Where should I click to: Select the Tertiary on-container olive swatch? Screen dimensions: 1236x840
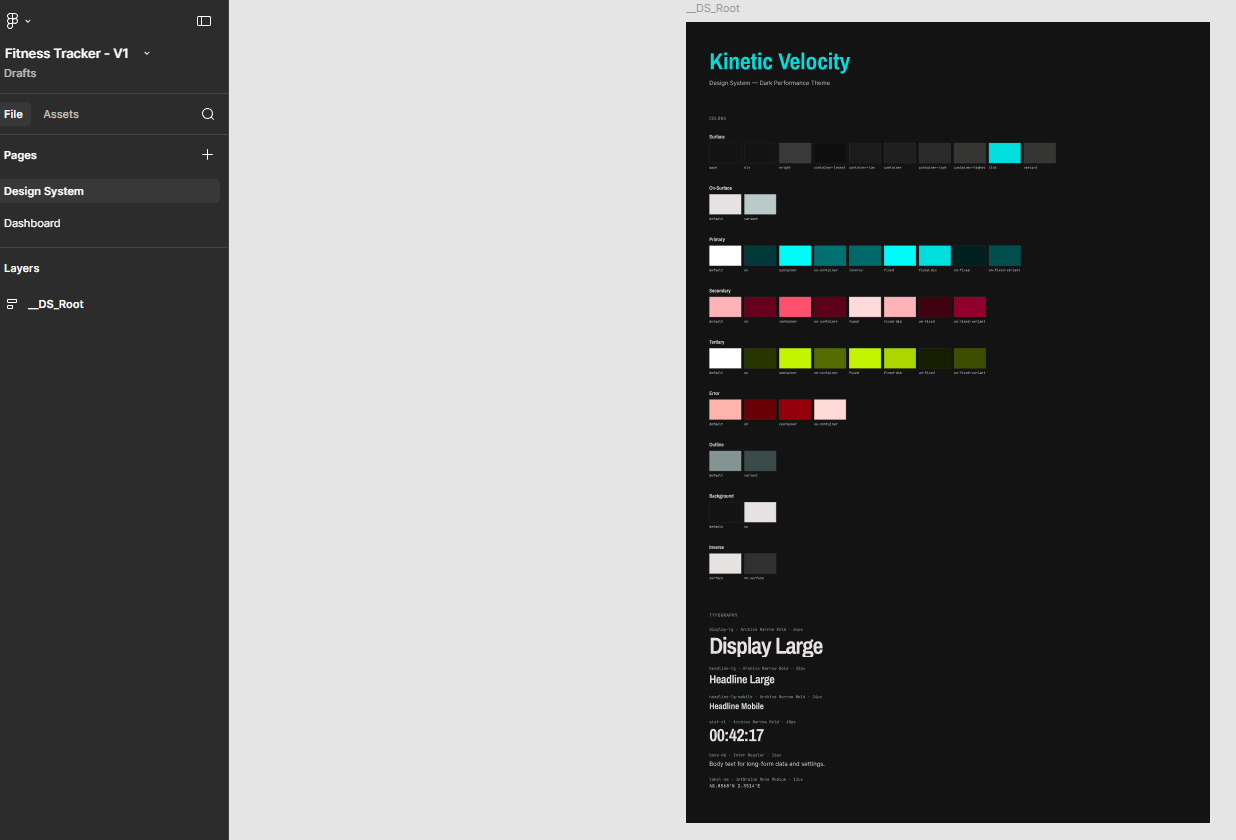pyautogui.click(x=830, y=358)
